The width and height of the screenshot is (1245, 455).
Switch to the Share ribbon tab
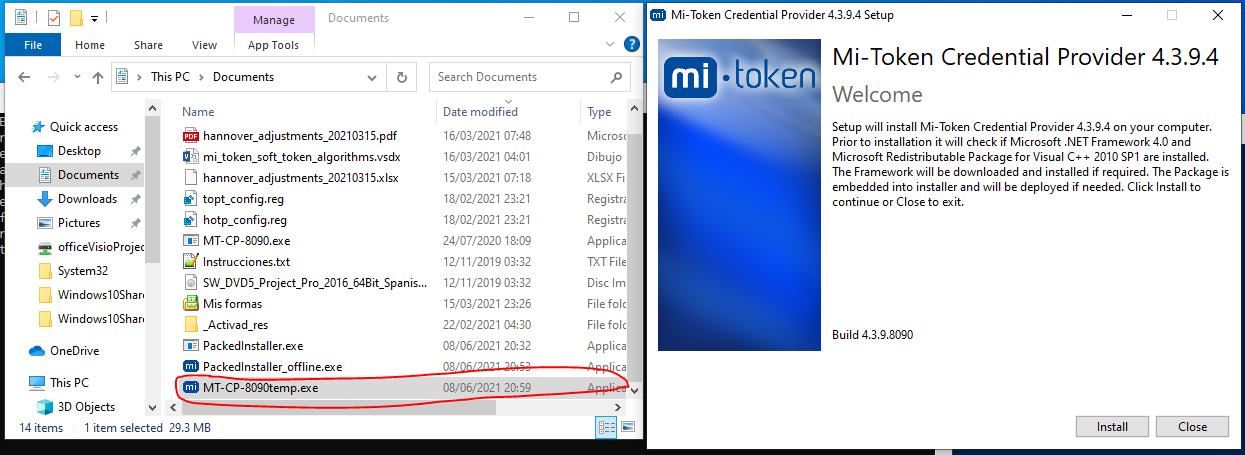148,45
